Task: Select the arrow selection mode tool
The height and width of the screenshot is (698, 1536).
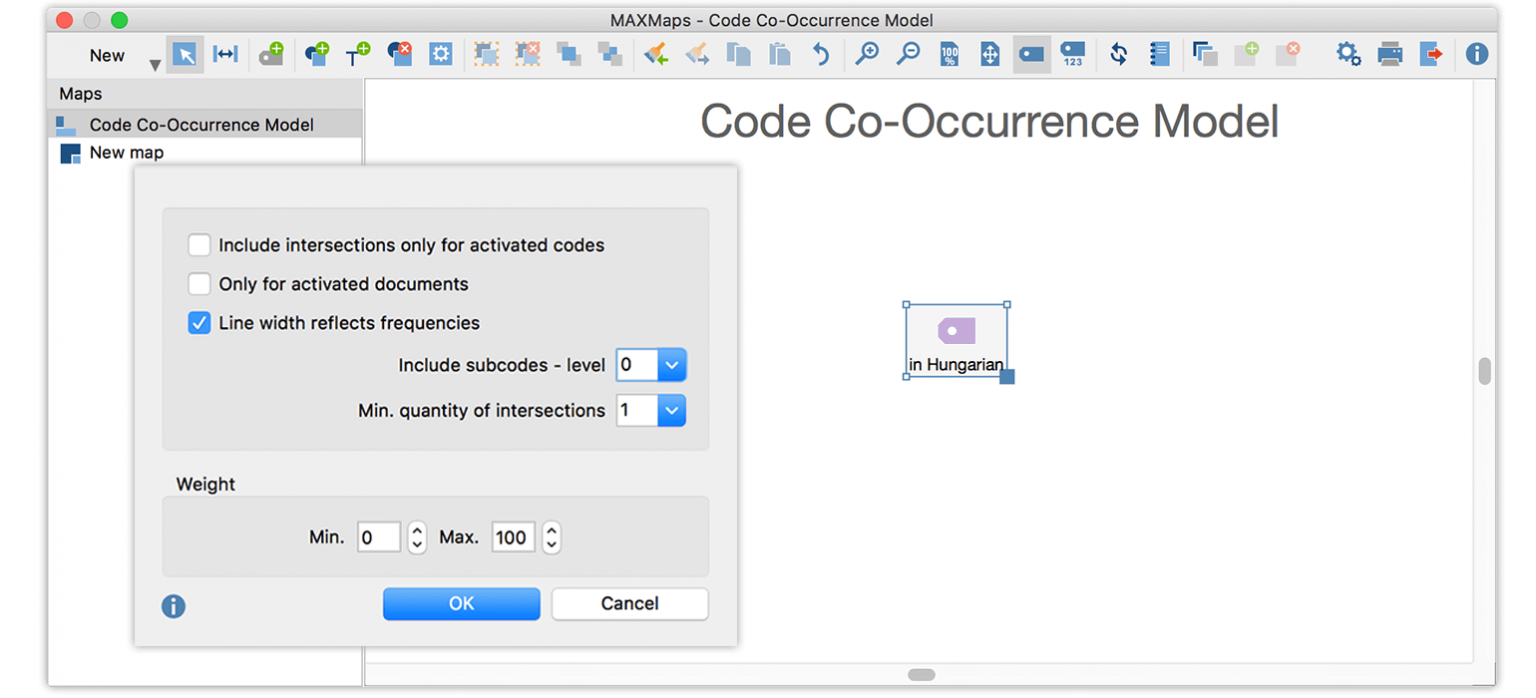Action: [x=184, y=54]
